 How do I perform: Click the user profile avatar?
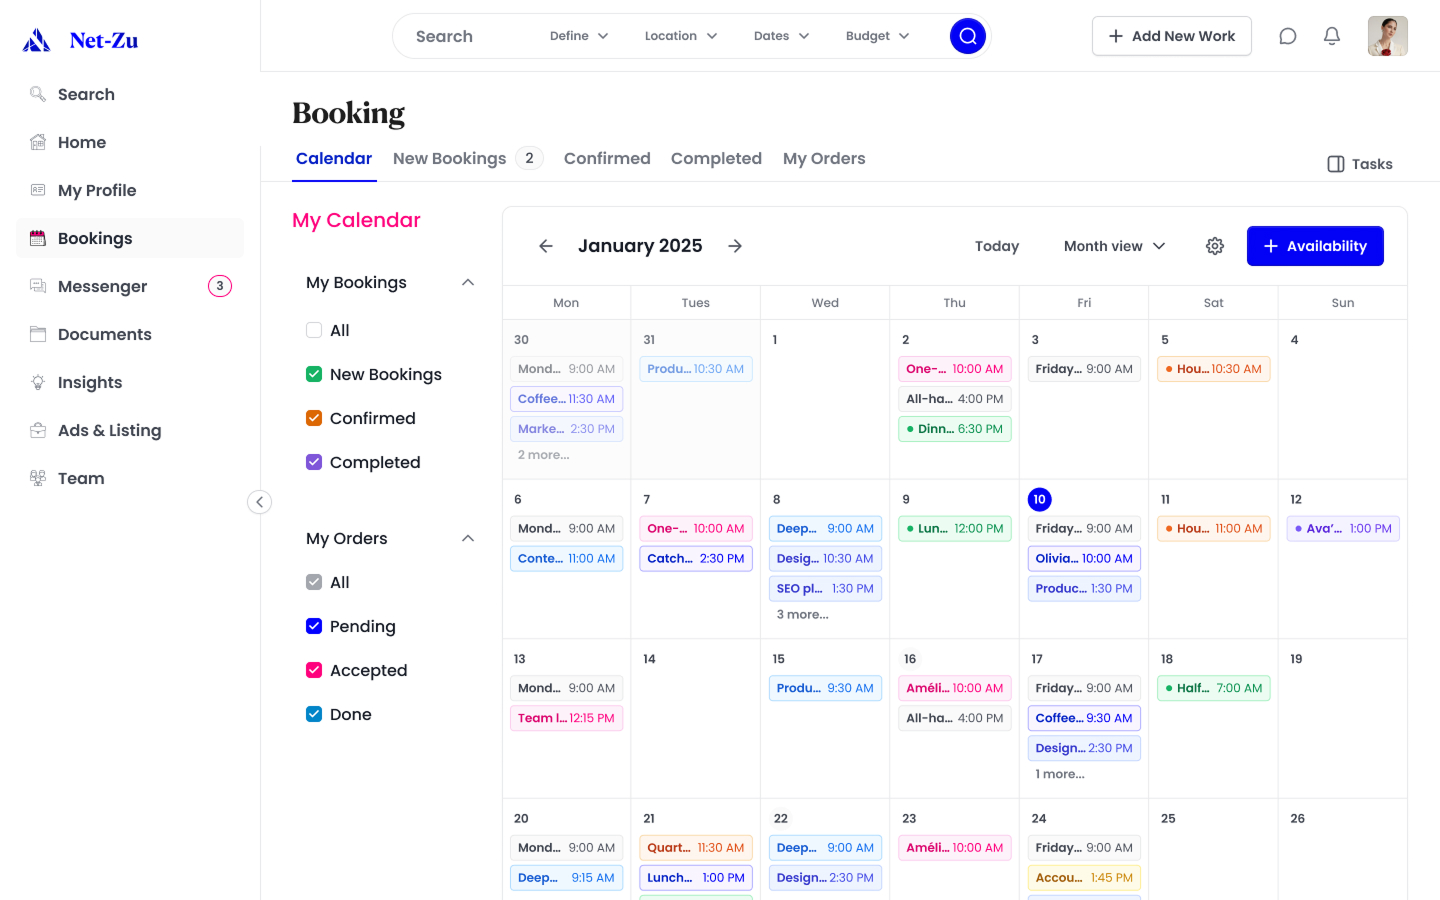tap(1387, 36)
